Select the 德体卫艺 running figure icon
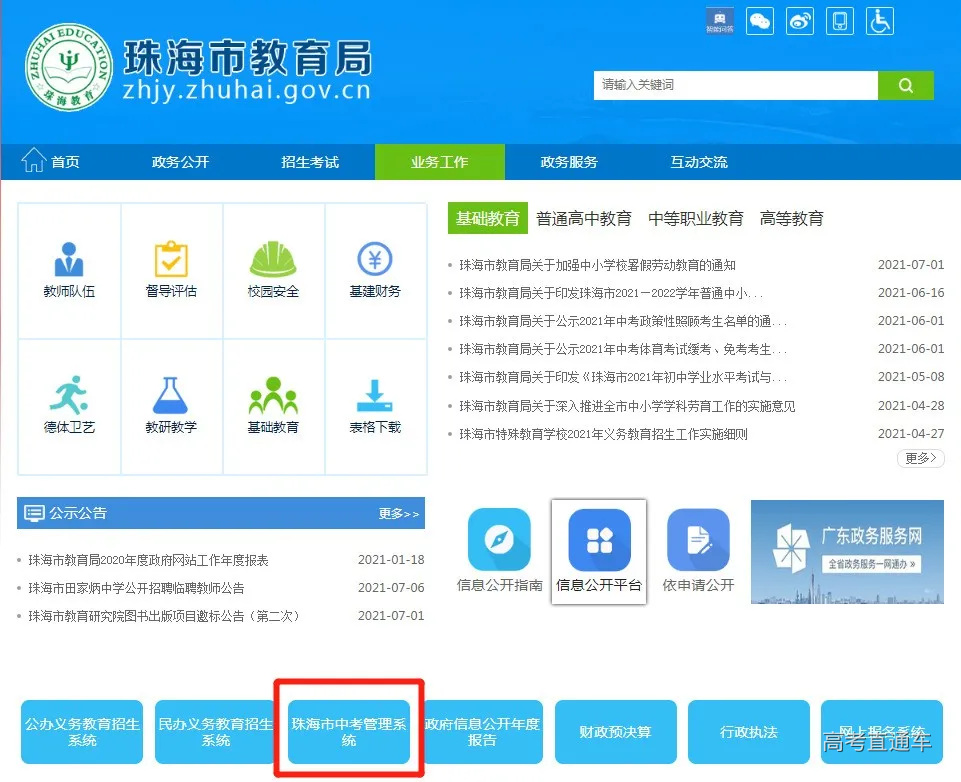 click(x=69, y=392)
